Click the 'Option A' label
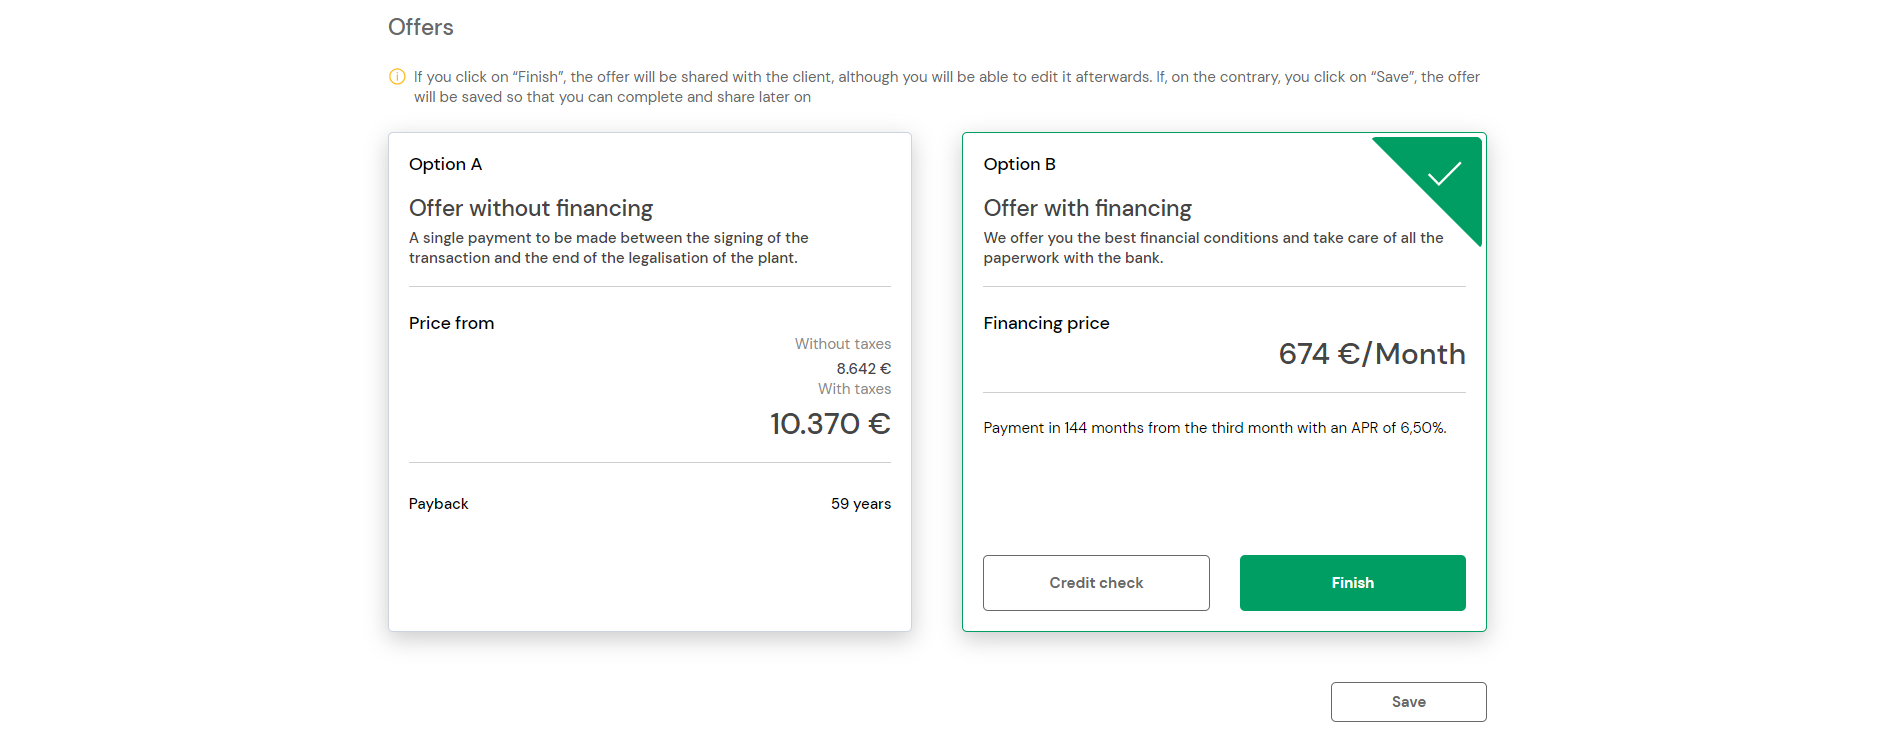 click(445, 164)
